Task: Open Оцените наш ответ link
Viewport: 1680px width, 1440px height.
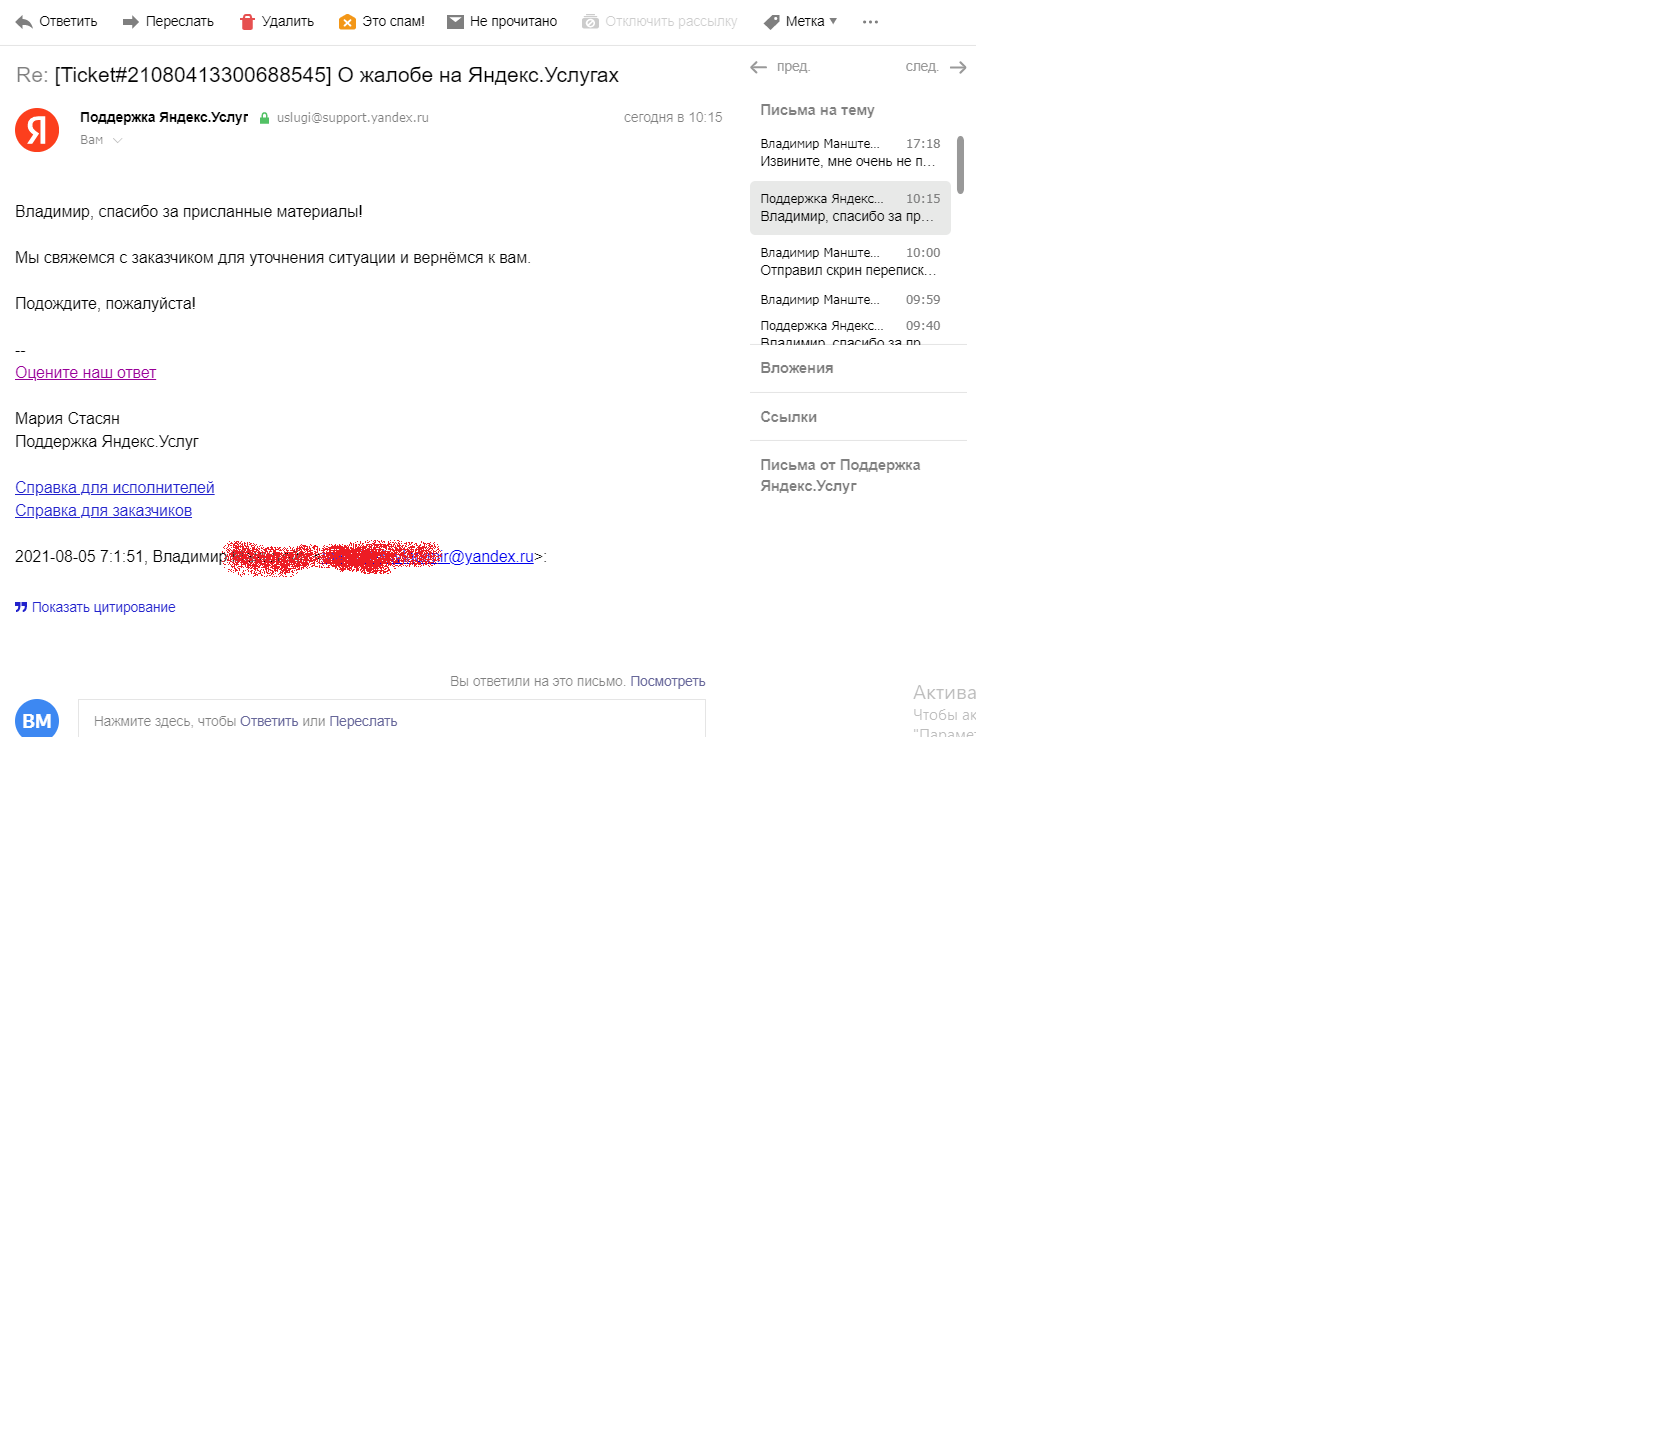Action: pyautogui.click(x=85, y=372)
